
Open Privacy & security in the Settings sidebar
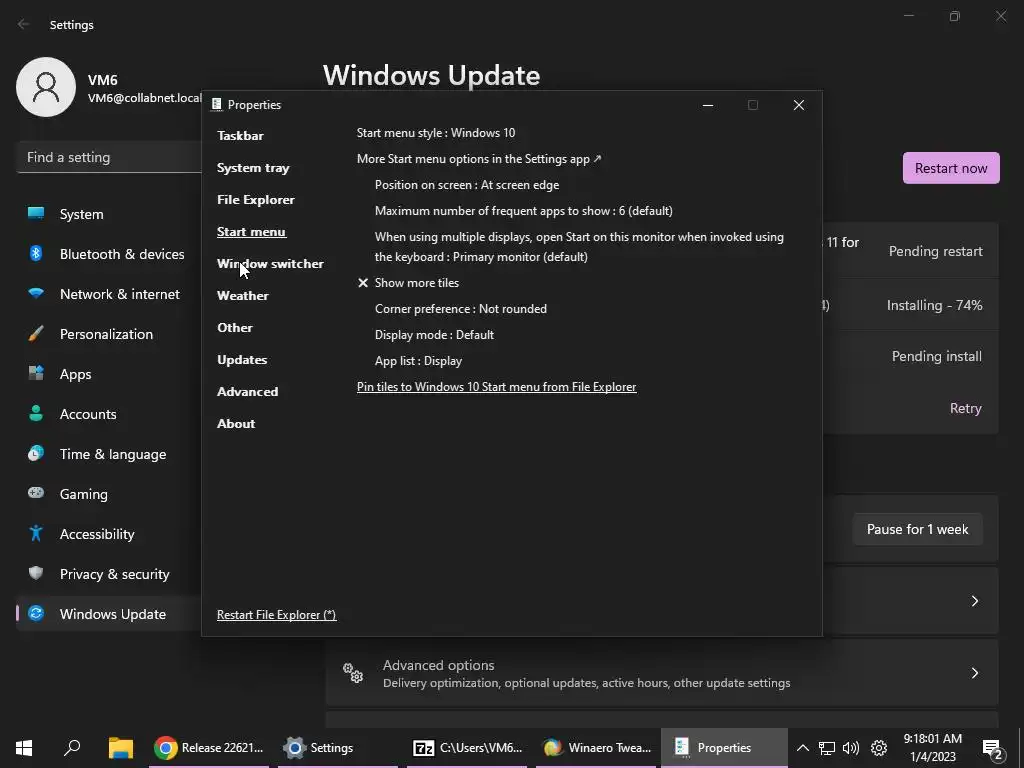coord(108,574)
